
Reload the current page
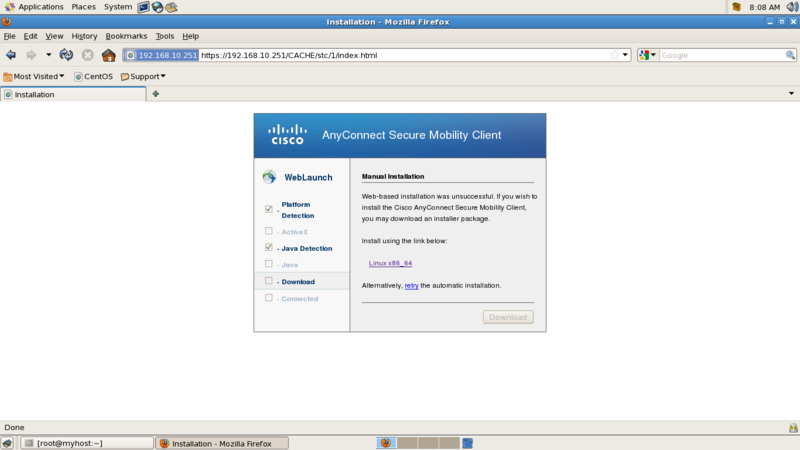pyautogui.click(x=66, y=55)
